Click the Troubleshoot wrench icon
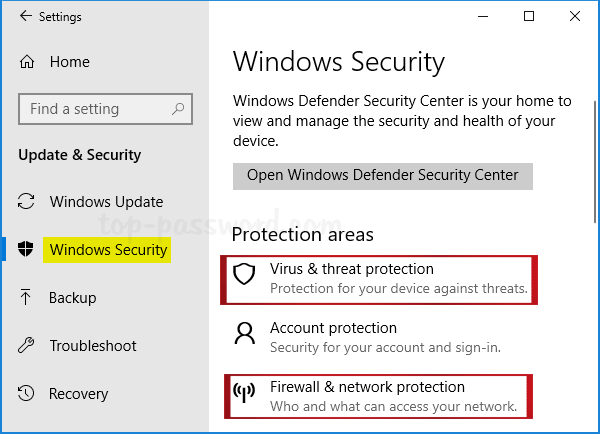This screenshot has width=600, height=434. (x=26, y=345)
